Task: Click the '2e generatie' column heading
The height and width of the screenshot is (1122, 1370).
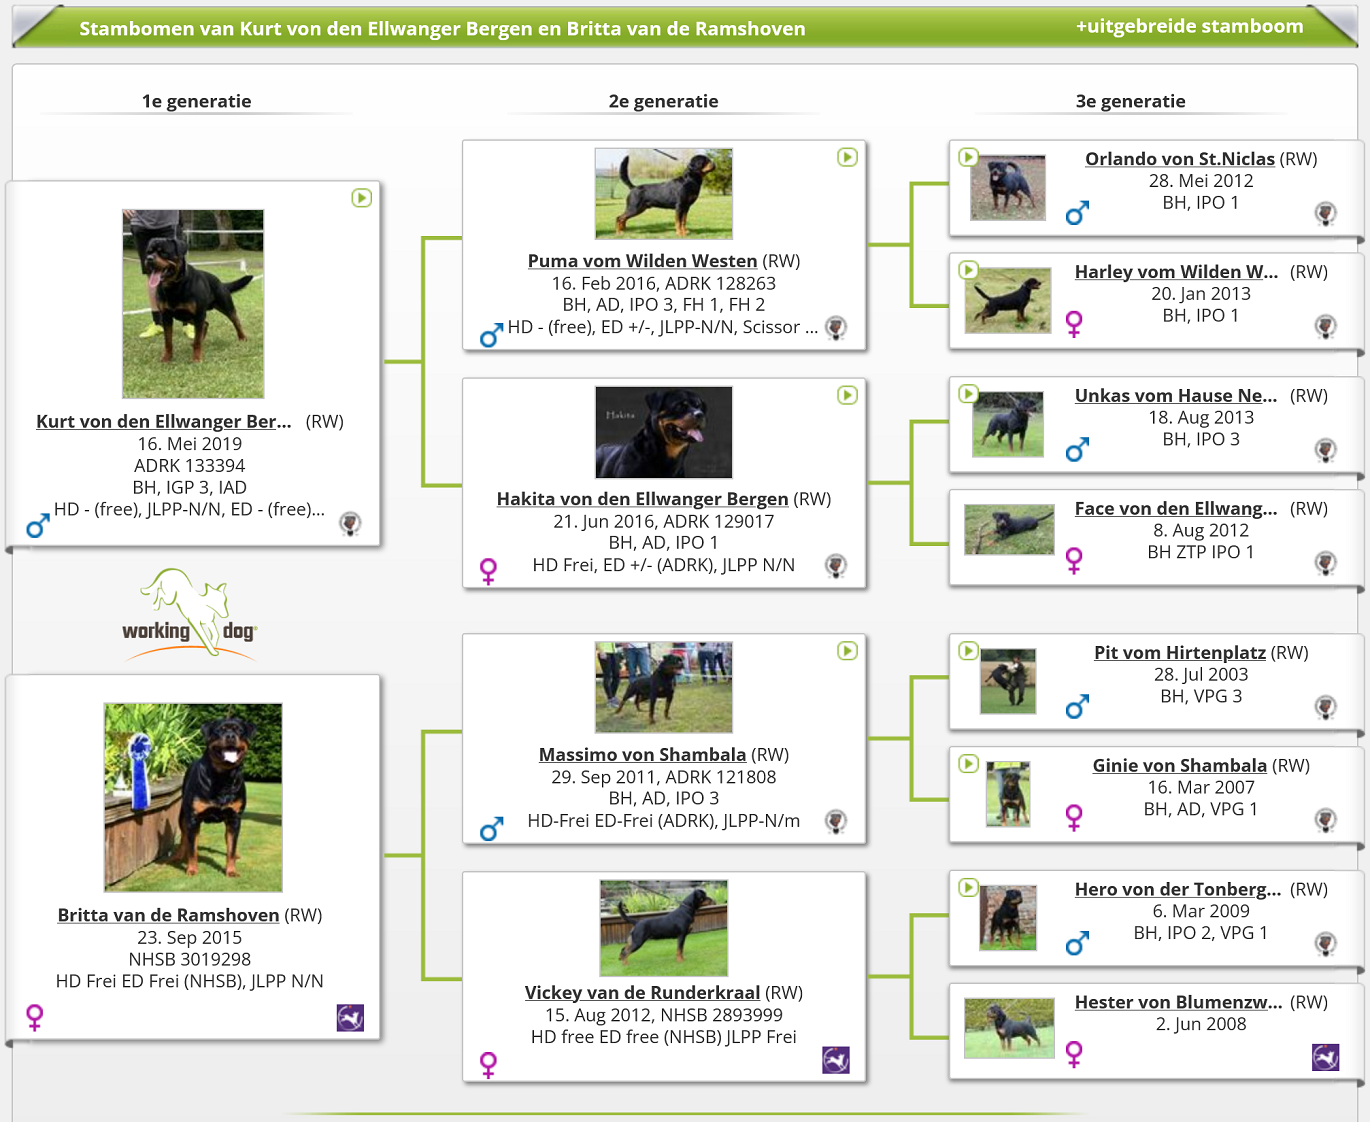Action: click(x=663, y=101)
